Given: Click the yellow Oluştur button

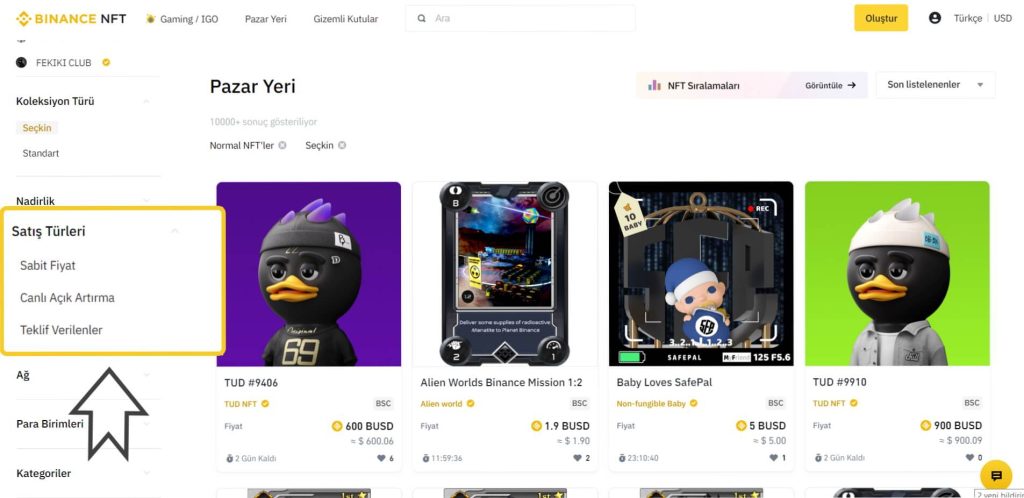Looking at the screenshot, I should (x=881, y=18).
